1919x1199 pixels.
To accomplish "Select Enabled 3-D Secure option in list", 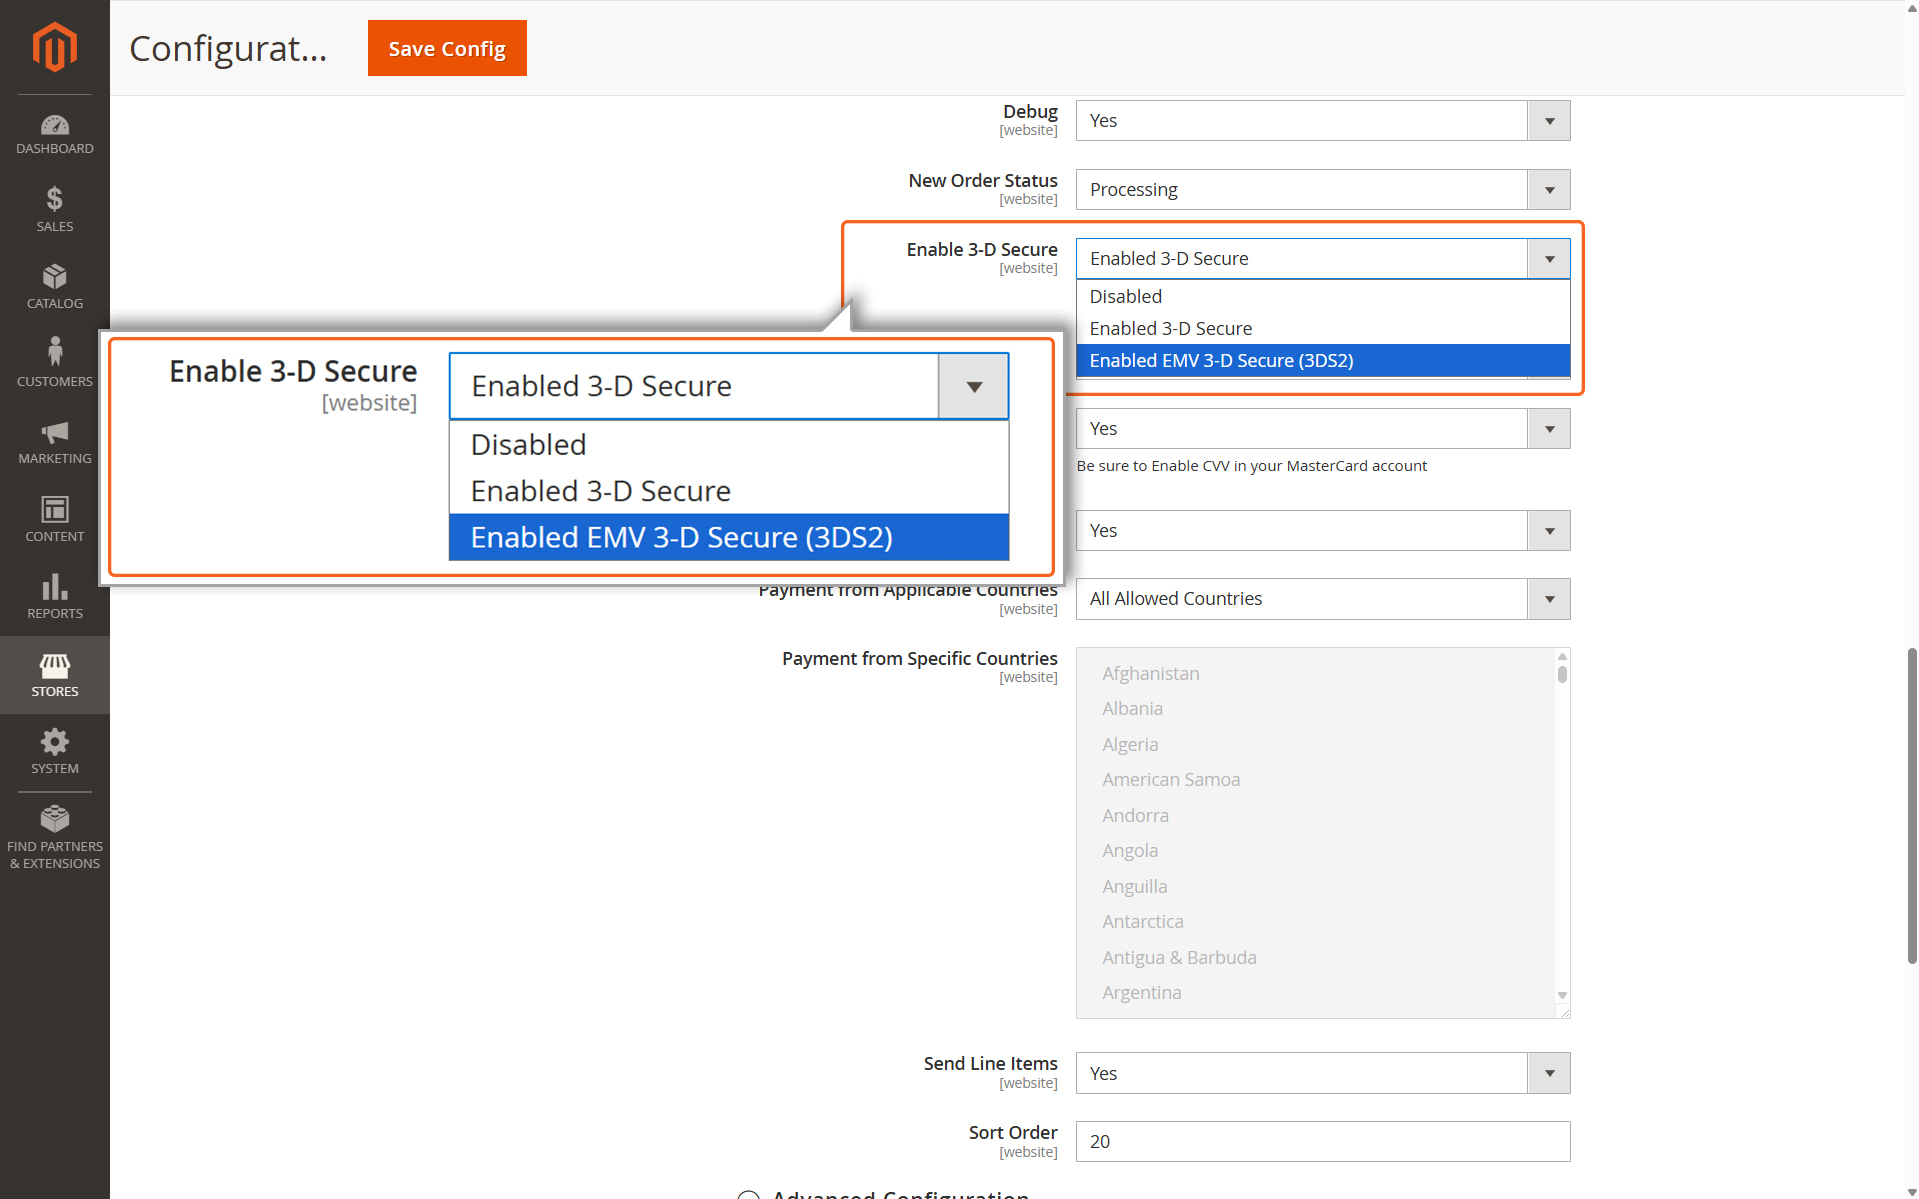I will click(1322, 328).
